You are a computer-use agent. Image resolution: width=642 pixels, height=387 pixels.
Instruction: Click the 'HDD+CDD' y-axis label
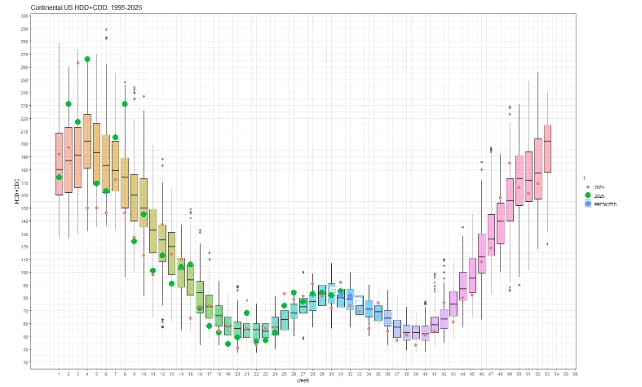(x=17, y=191)
